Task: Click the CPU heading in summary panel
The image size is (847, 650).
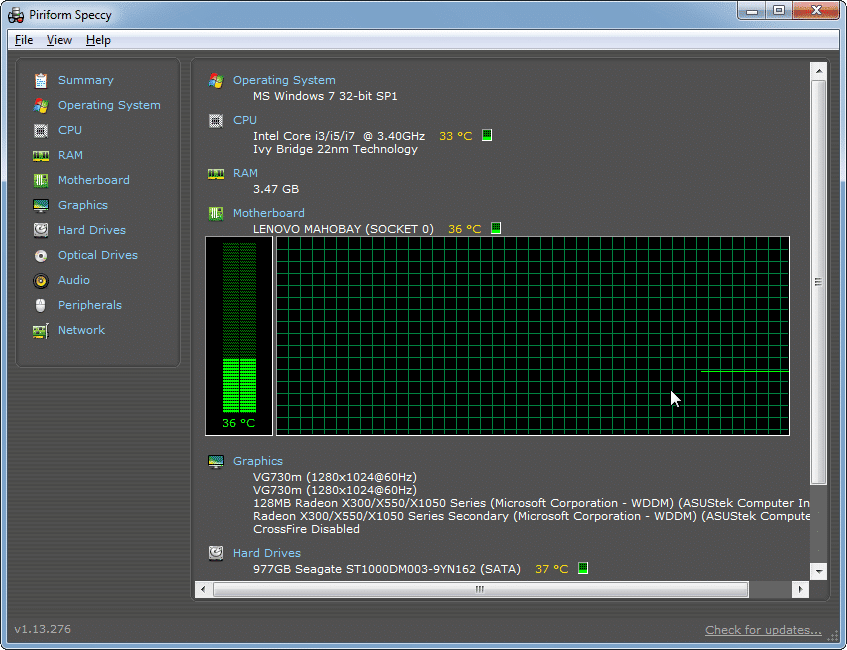Action: click(x=245, y=120)
